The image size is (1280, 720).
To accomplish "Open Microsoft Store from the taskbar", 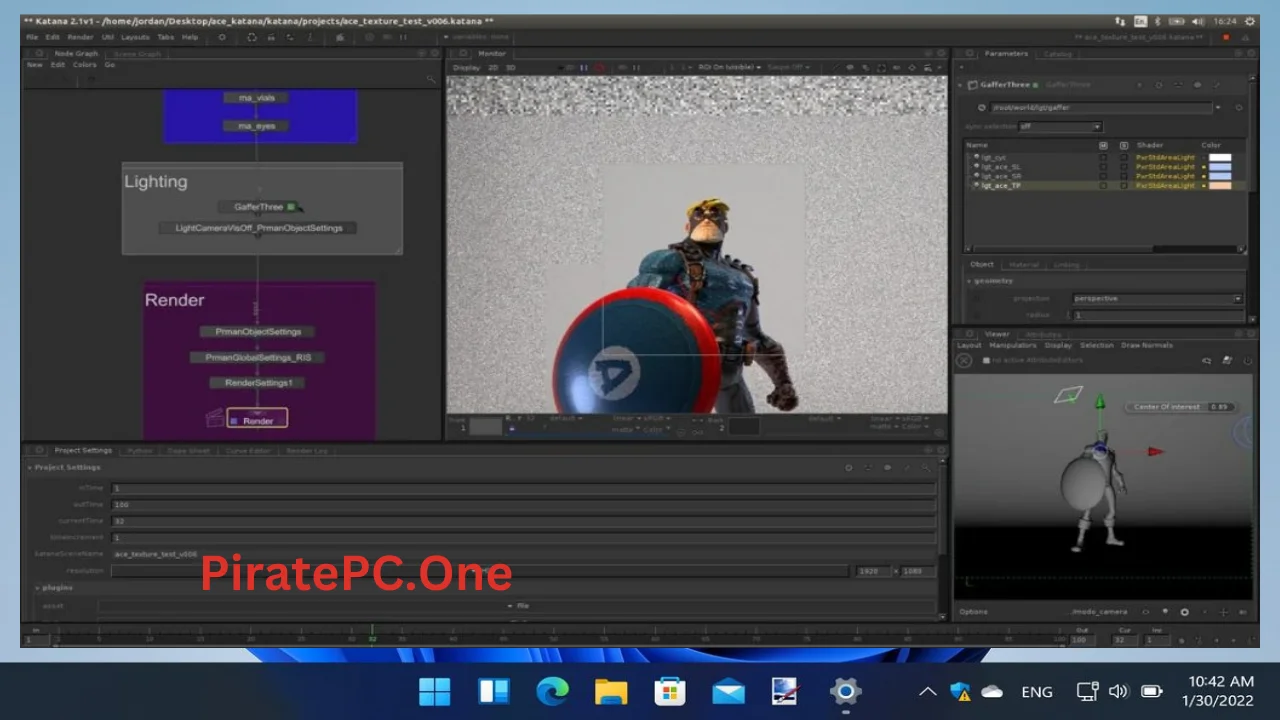I will tap(669, 691).
